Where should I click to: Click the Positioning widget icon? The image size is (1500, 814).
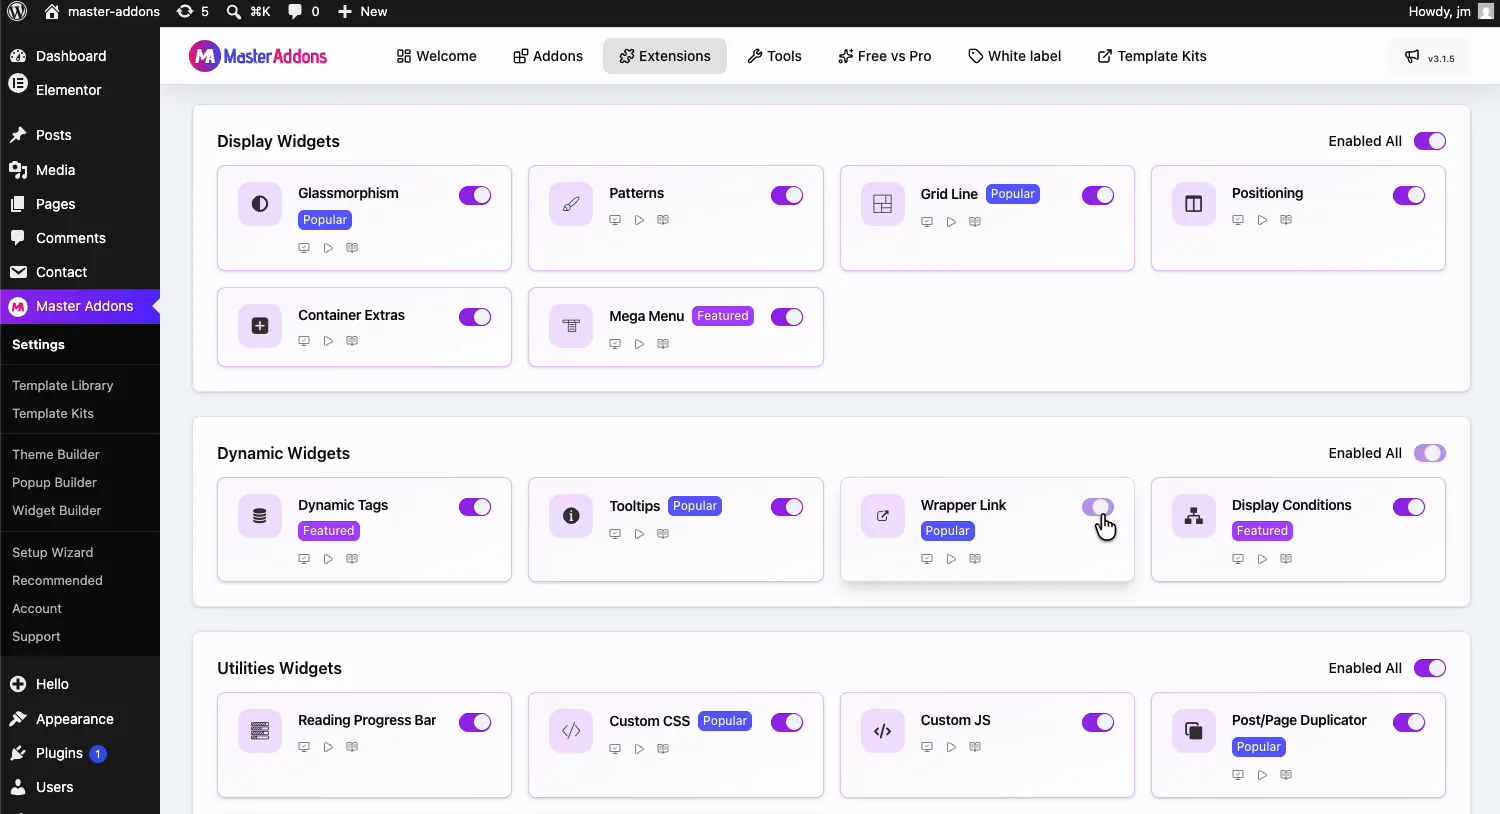coord(1194,204)
